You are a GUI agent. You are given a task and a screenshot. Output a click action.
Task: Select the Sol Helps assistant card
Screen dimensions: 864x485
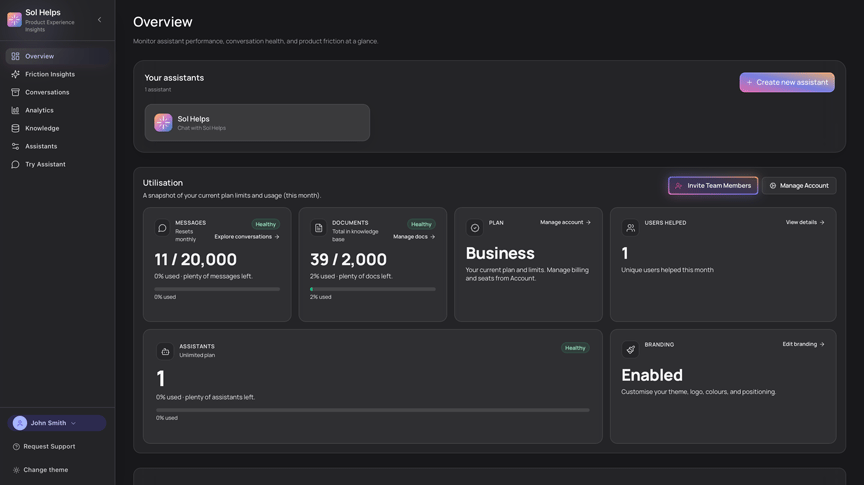257,123
